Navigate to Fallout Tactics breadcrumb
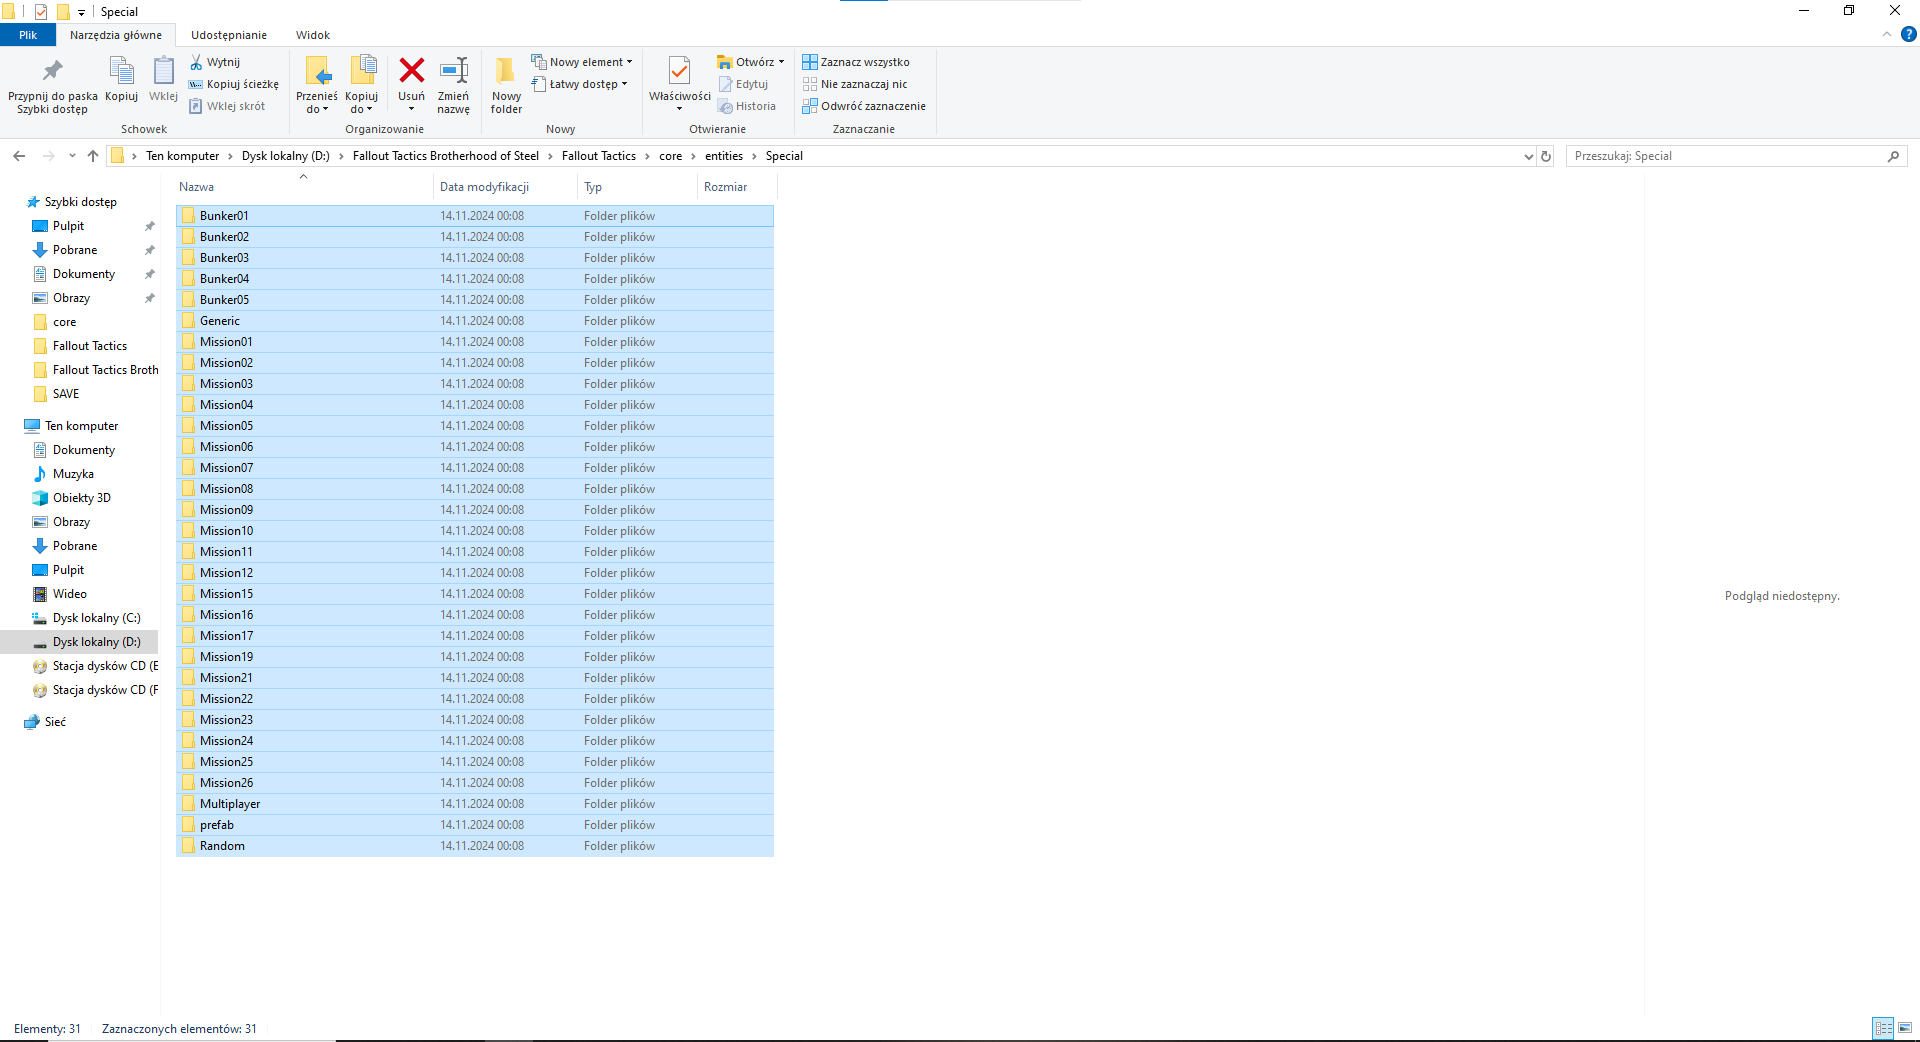 click(598, 156)
